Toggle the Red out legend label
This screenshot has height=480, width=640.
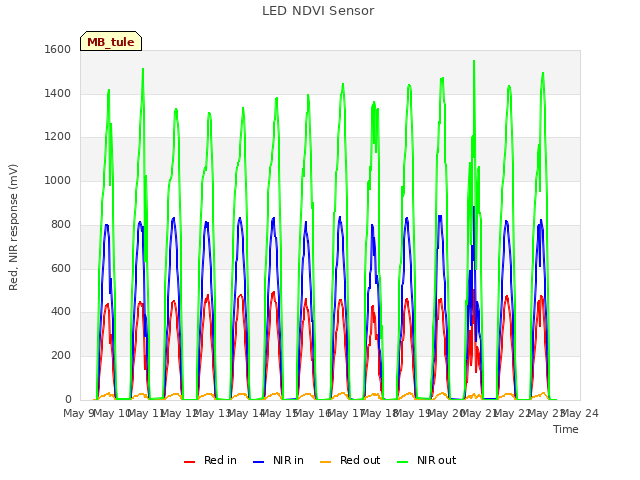[x=360, y=460]
